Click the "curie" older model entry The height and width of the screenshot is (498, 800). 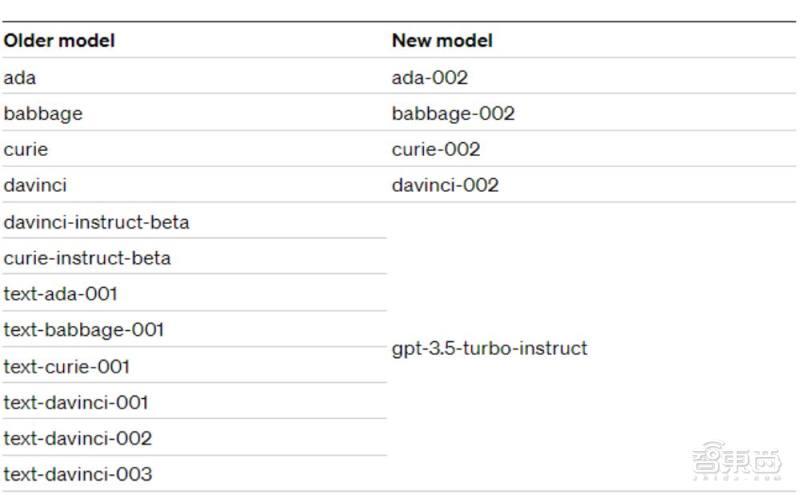26,149
